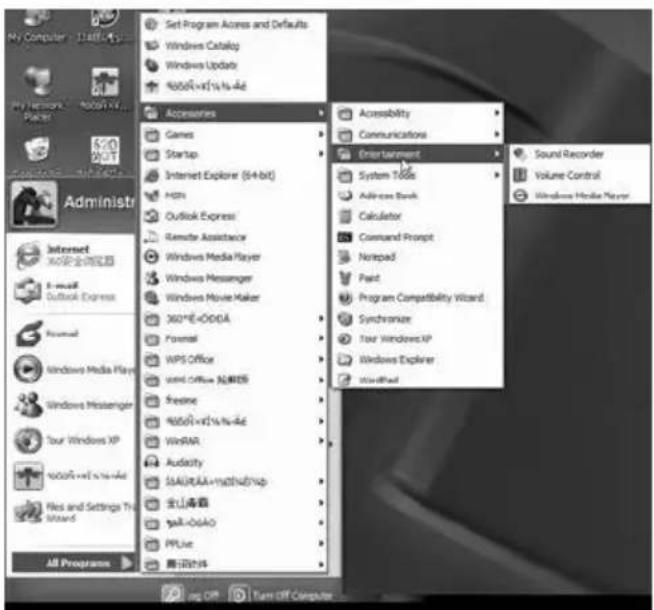The image size is (654, 610).
Task: Click the Notepad icon
Action: (x=345, y=257)
